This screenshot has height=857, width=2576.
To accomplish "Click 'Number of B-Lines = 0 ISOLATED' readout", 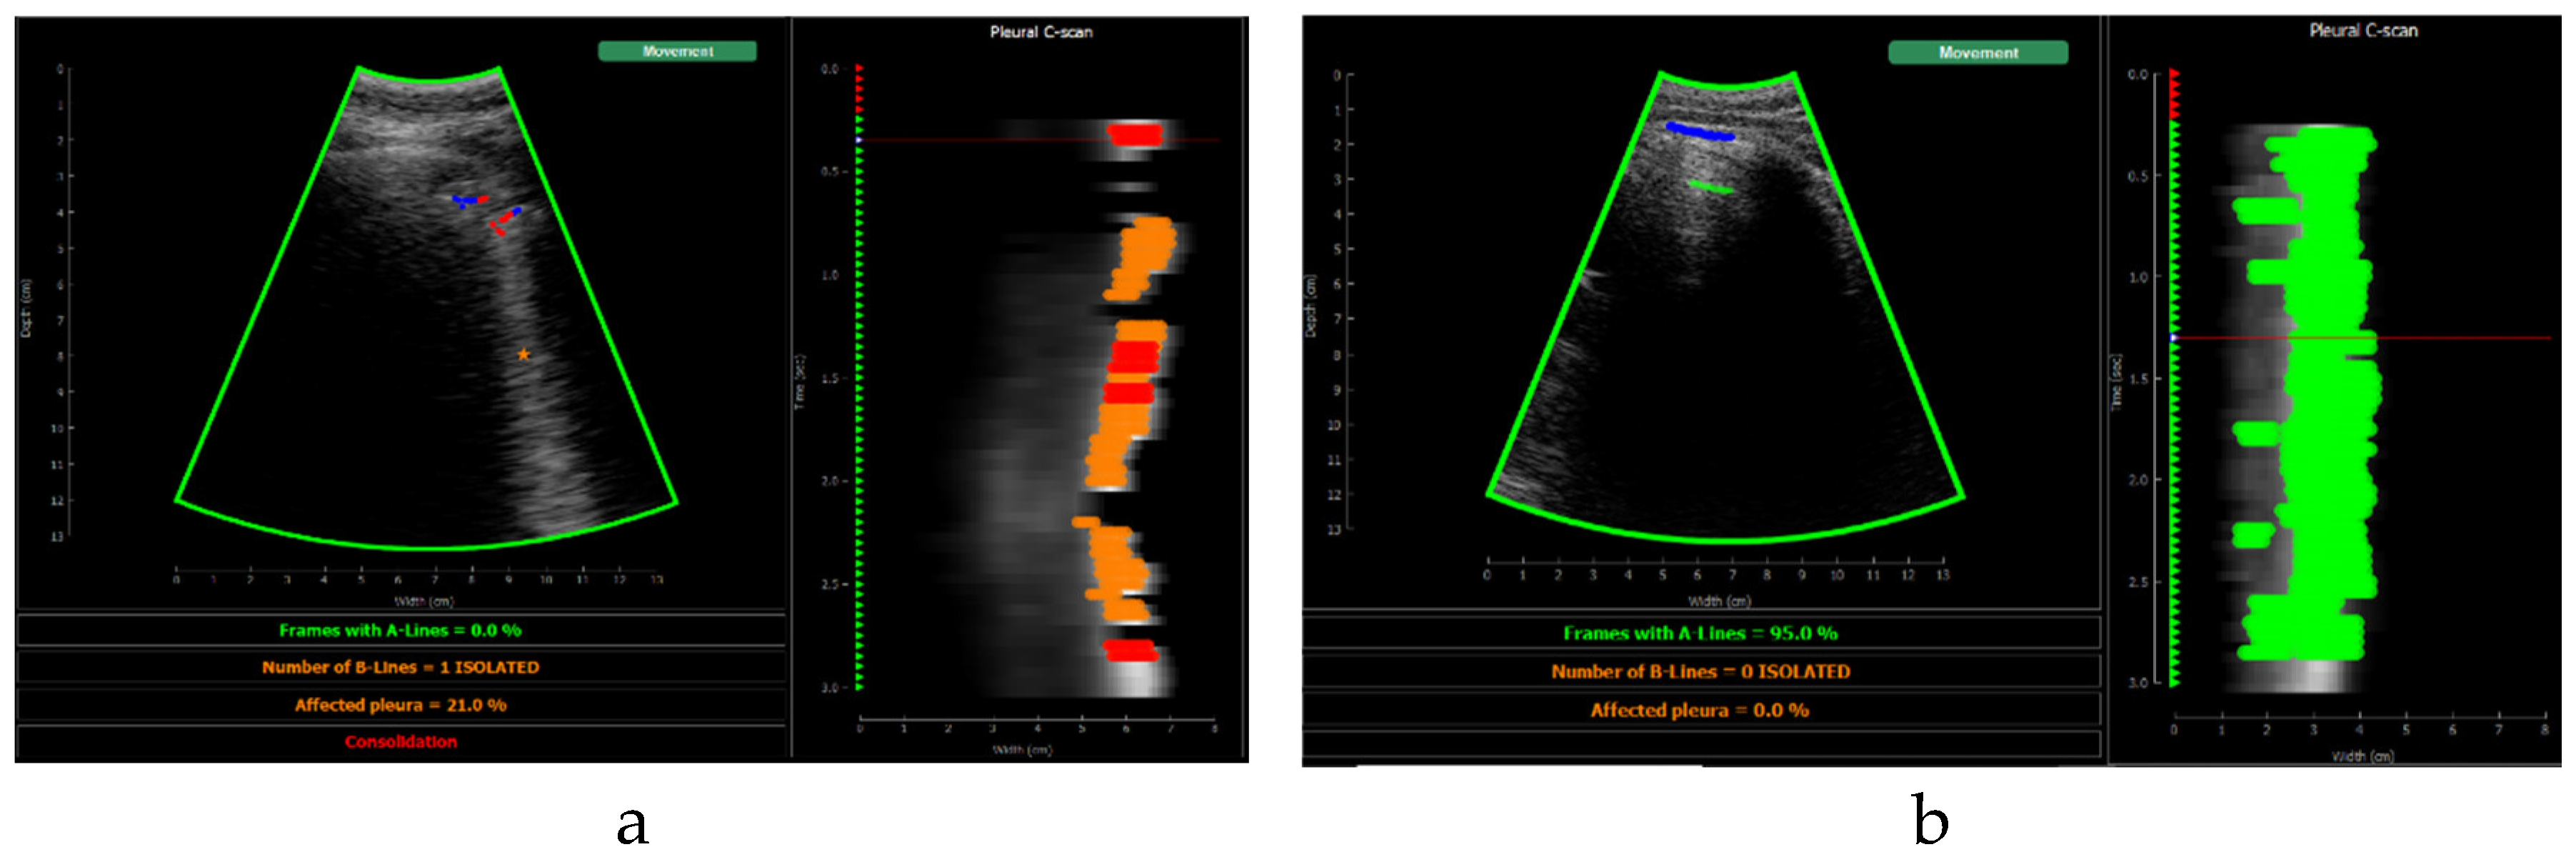I will click(x=1700, y=672).
